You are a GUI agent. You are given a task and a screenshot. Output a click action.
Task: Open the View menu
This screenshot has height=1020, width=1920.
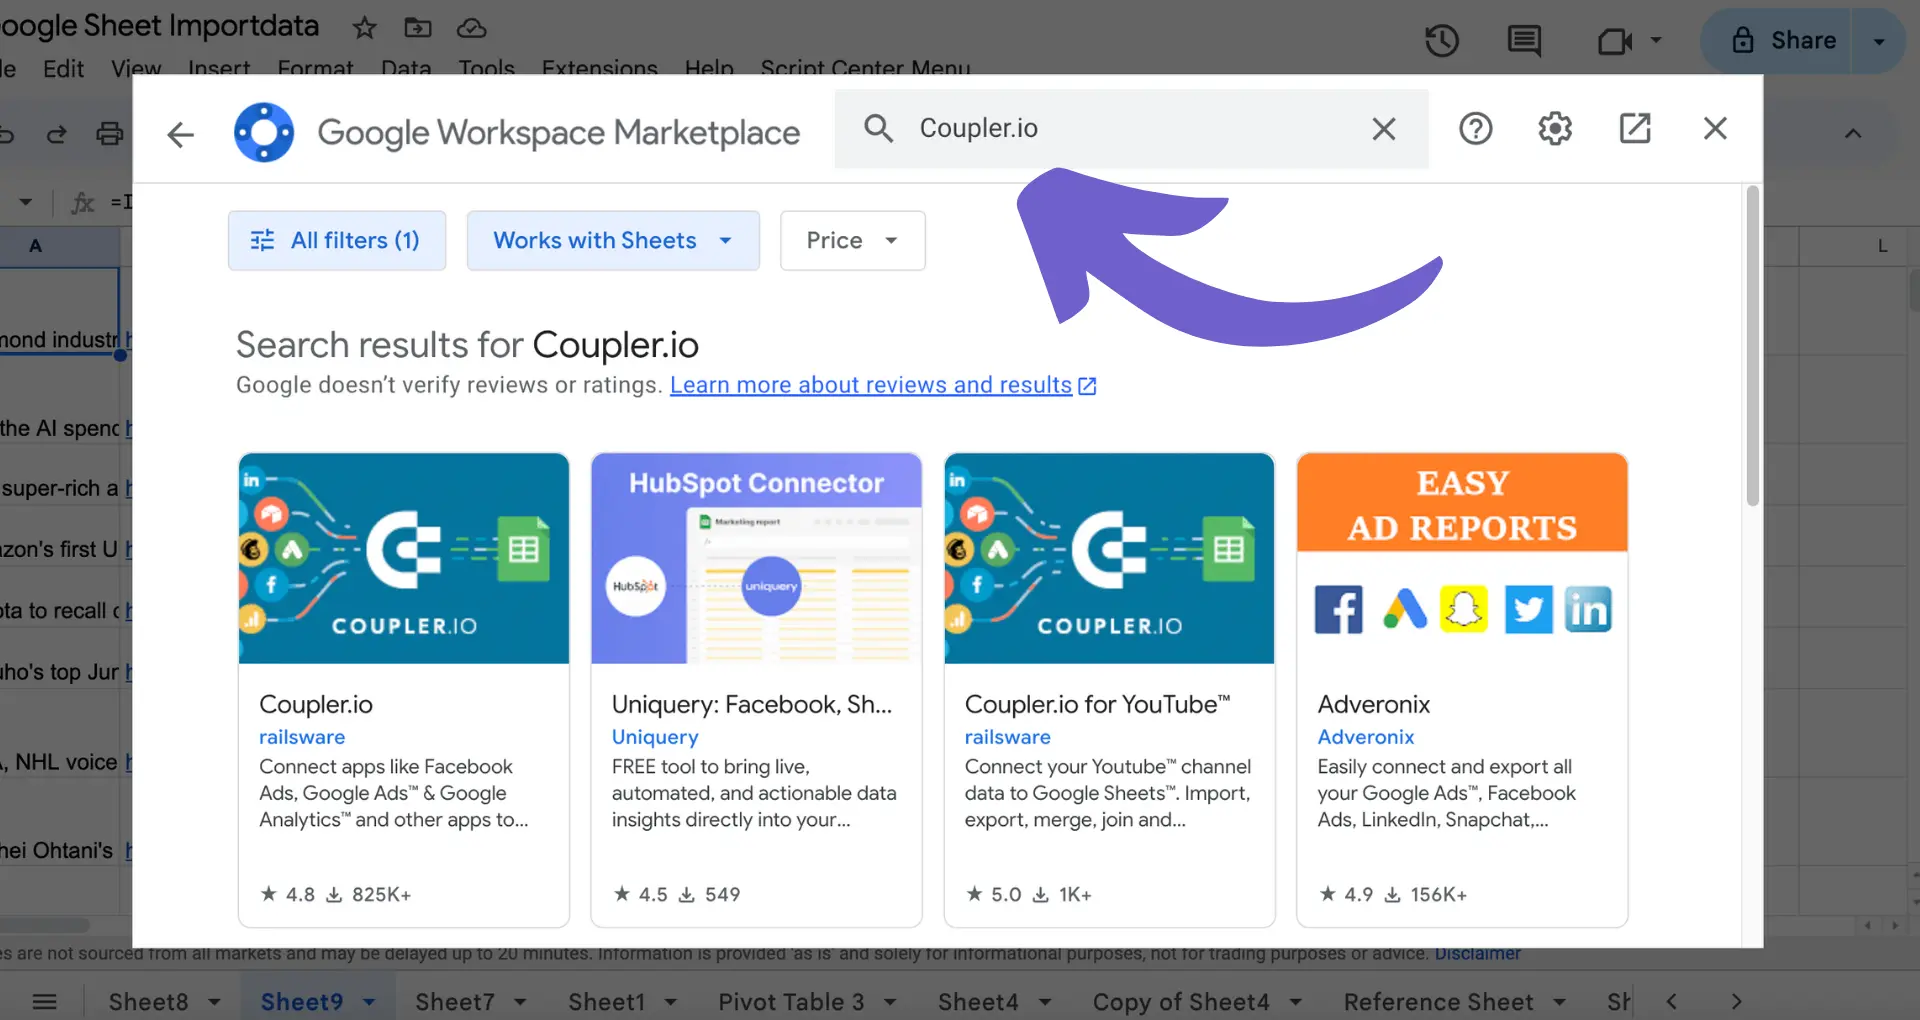coord(136,68)
